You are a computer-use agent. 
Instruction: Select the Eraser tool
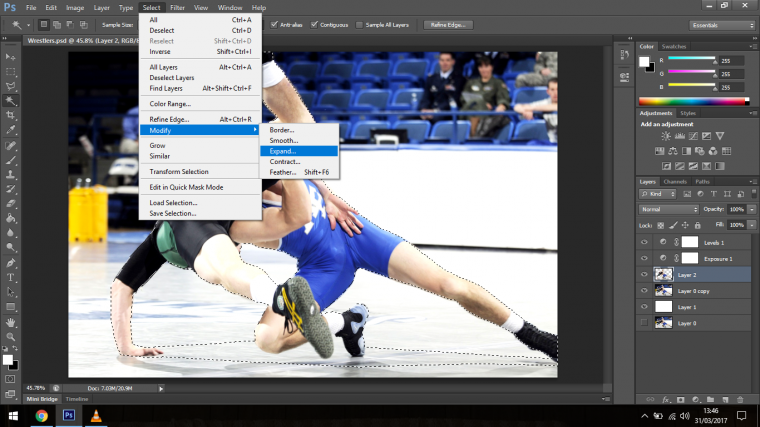coord(11,204)
